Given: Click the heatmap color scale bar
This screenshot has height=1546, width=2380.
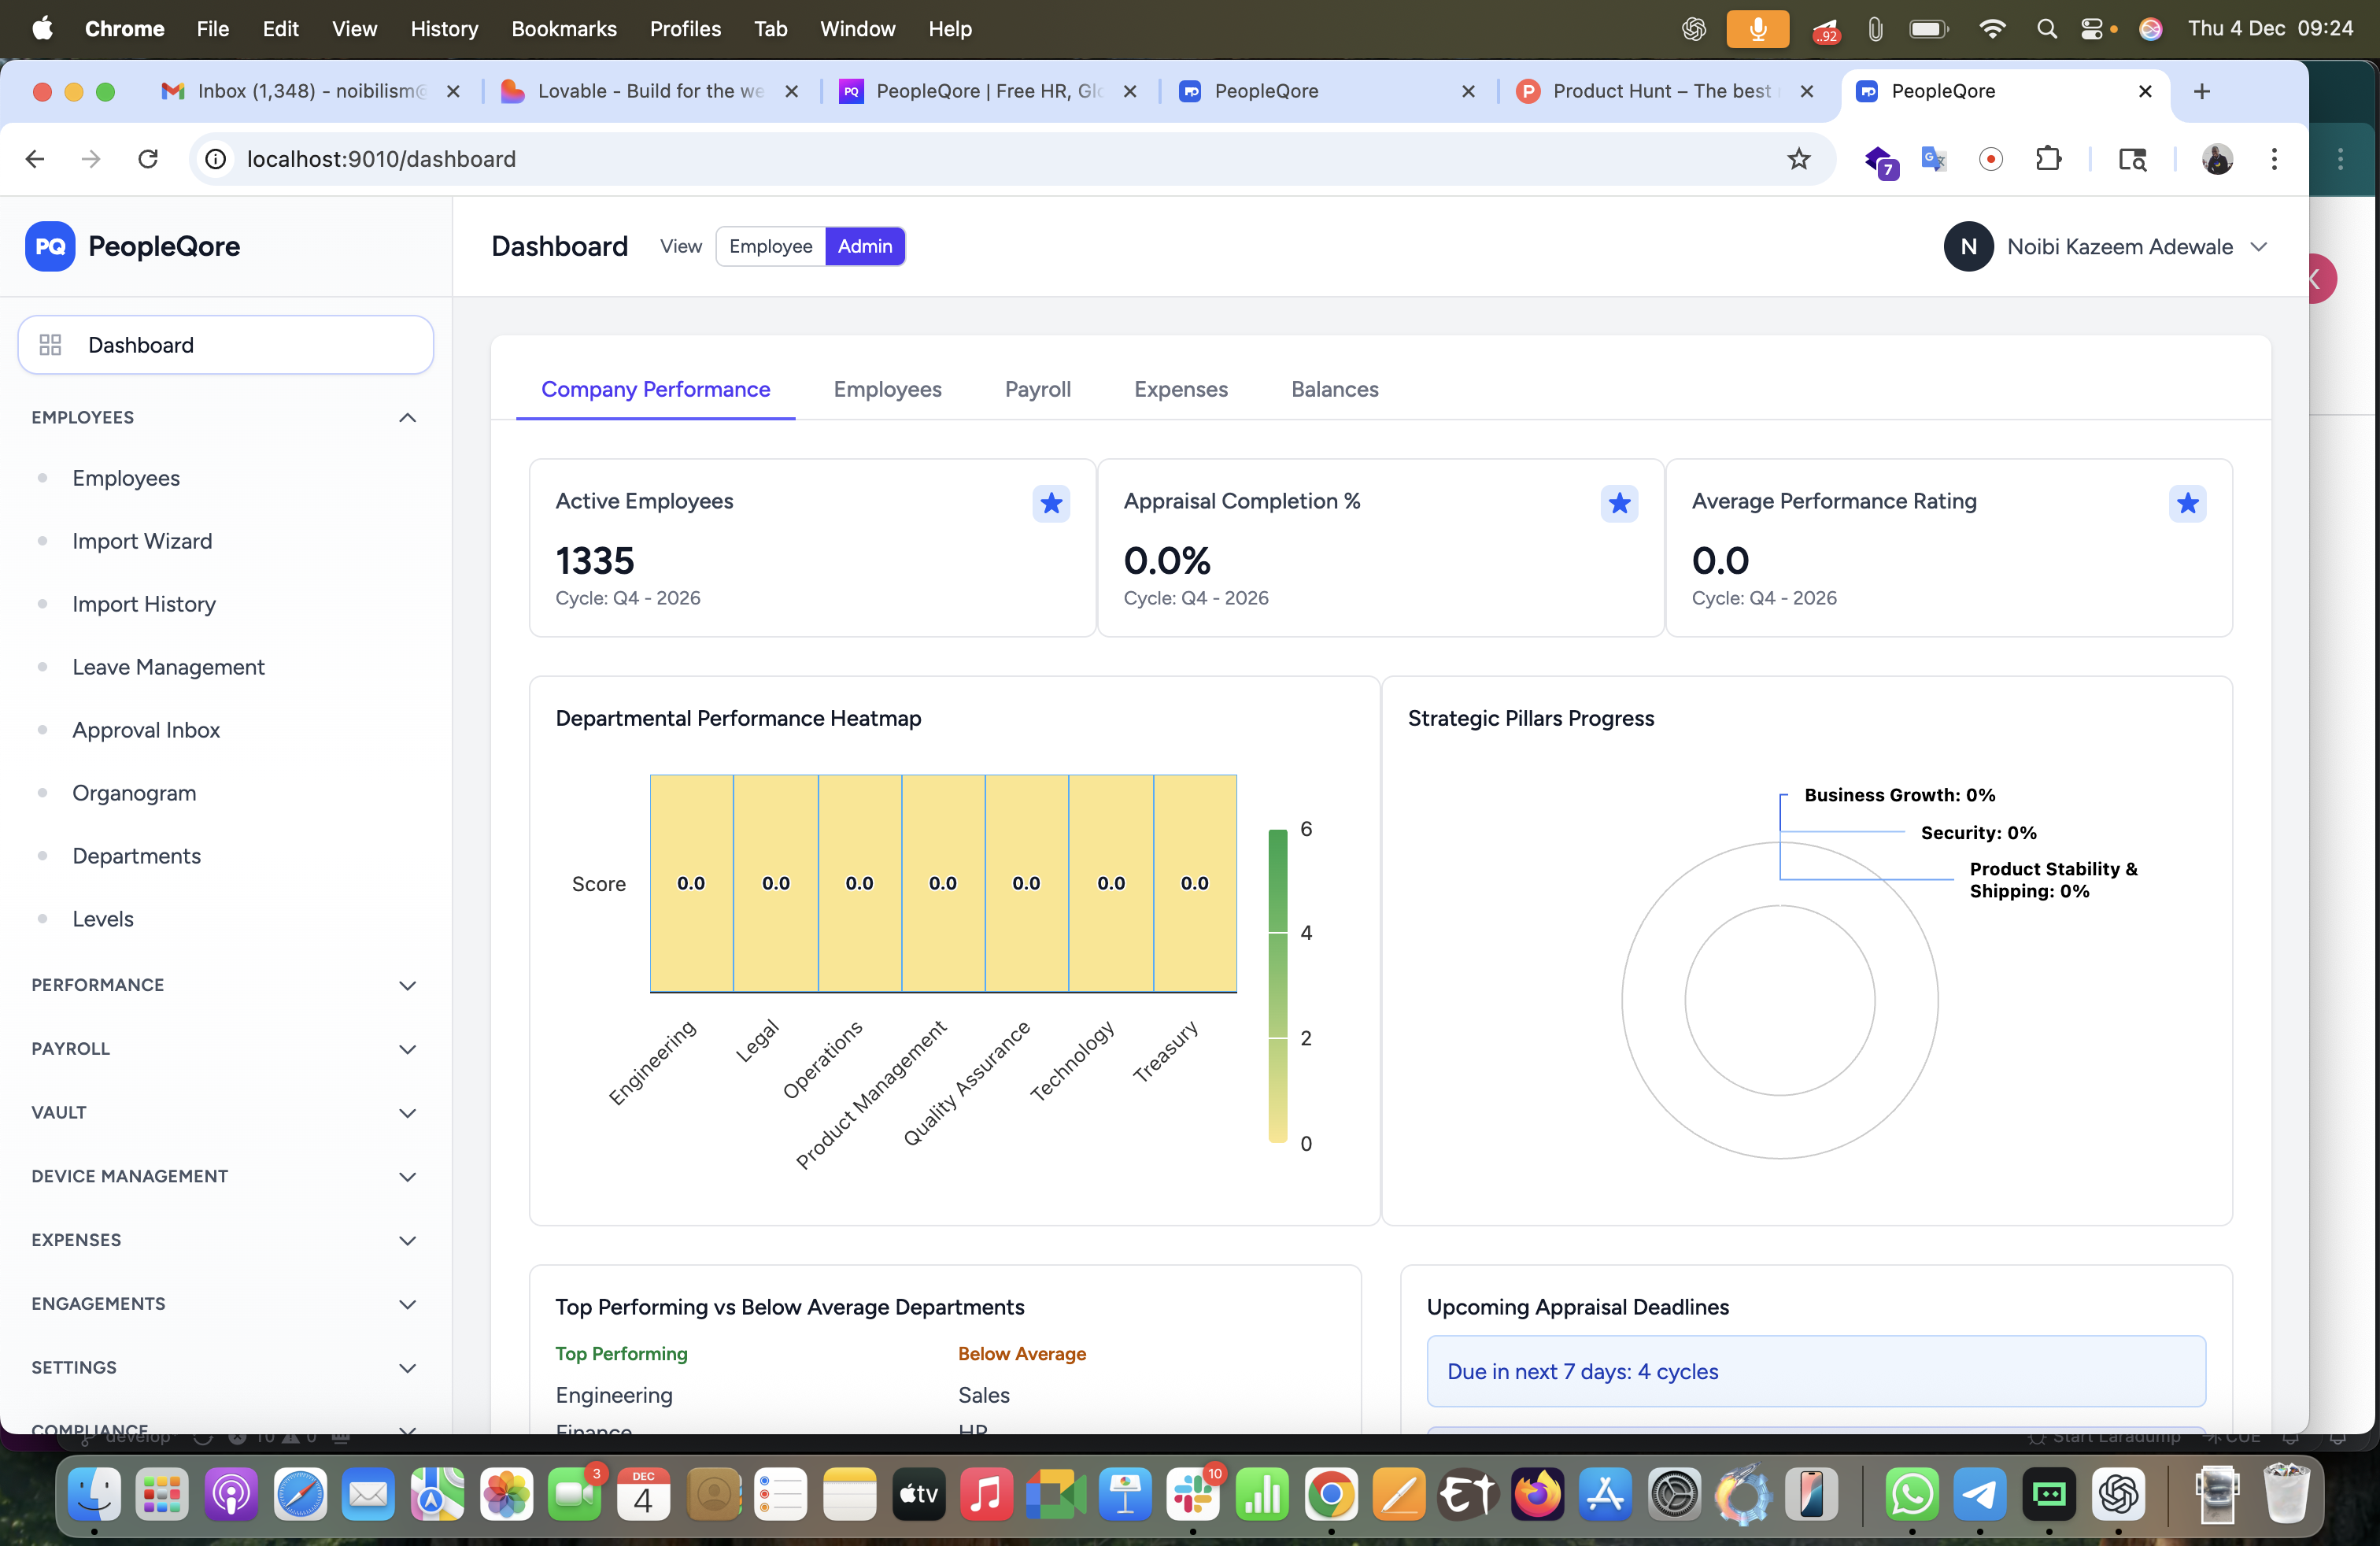Looking at the screenshot, I should [1277, 985].
